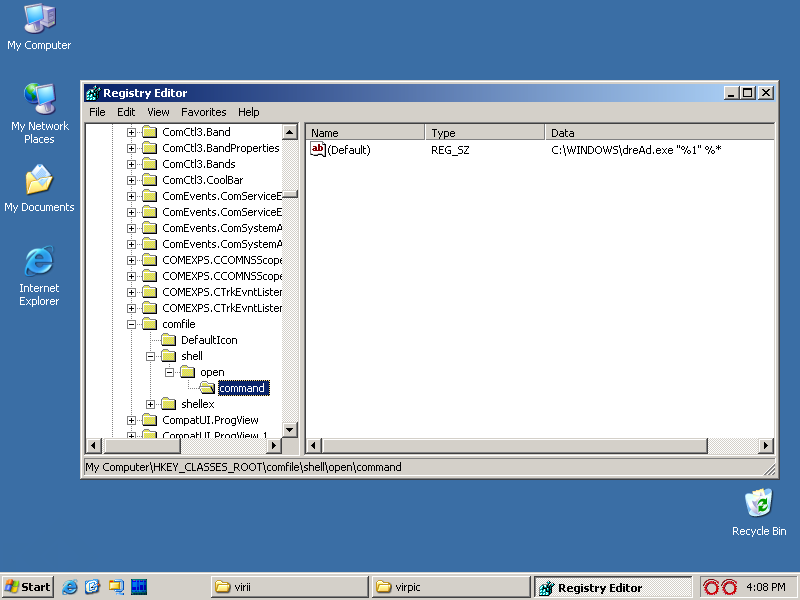Select the comfile folder icon
This screenshot has width=800, height=600.
click(x=149, y=324)
